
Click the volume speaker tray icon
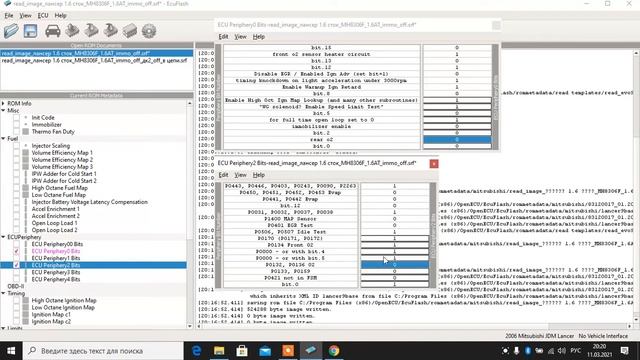tap(562, 351)
